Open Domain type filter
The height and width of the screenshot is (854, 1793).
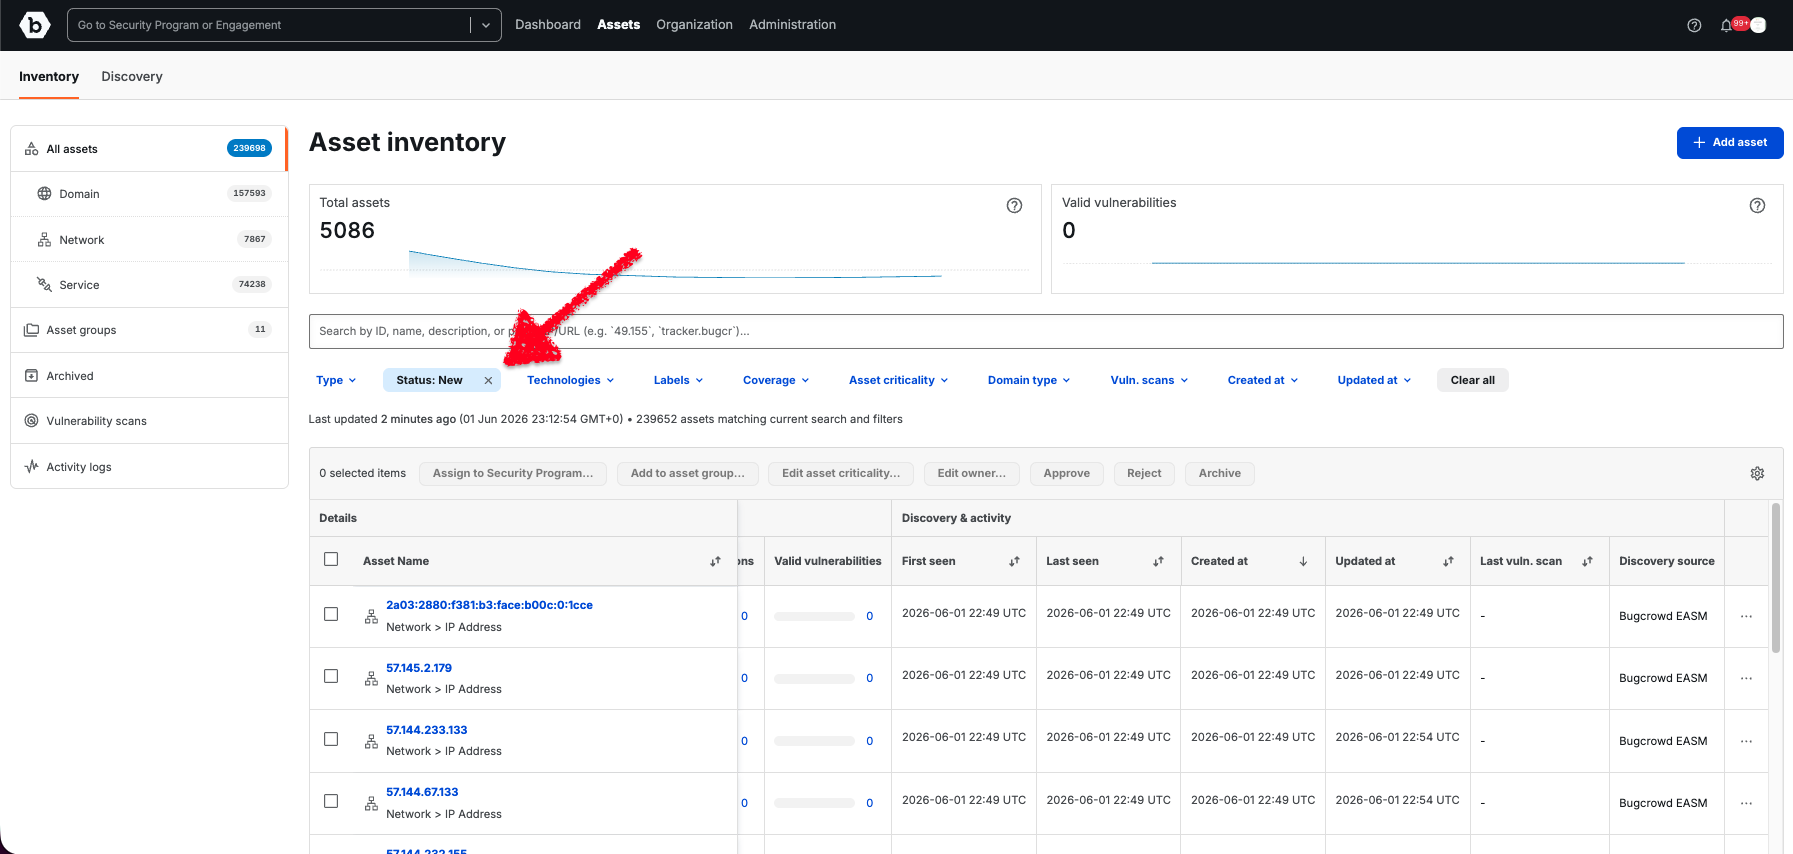(x=1029, y=380)
